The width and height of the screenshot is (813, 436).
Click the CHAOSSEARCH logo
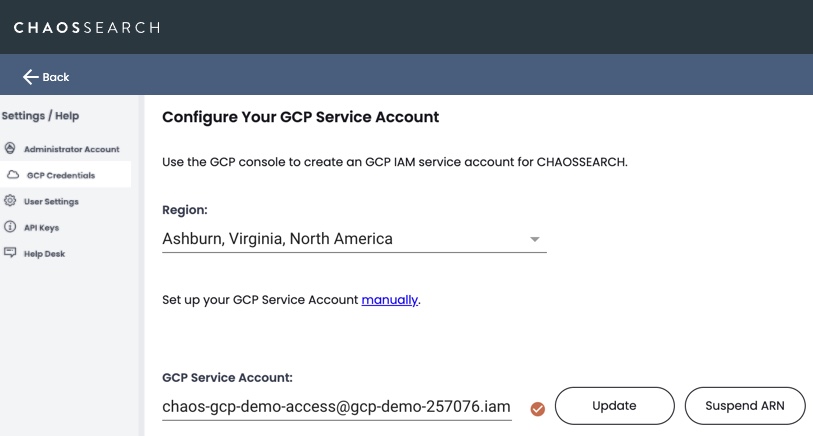click(87, 27)
